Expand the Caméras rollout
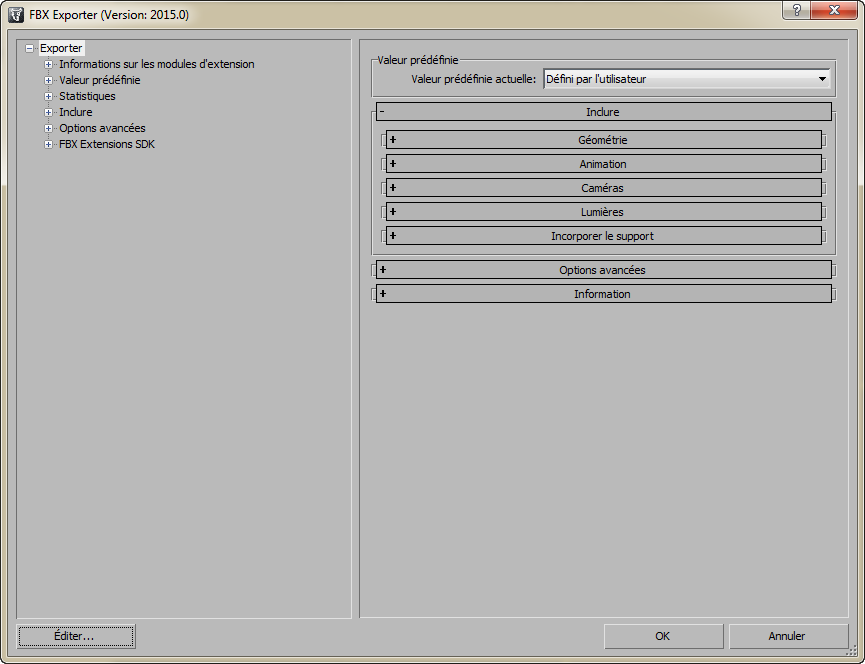Viewport: 865px width, 664px height. [x=604, y=188]
